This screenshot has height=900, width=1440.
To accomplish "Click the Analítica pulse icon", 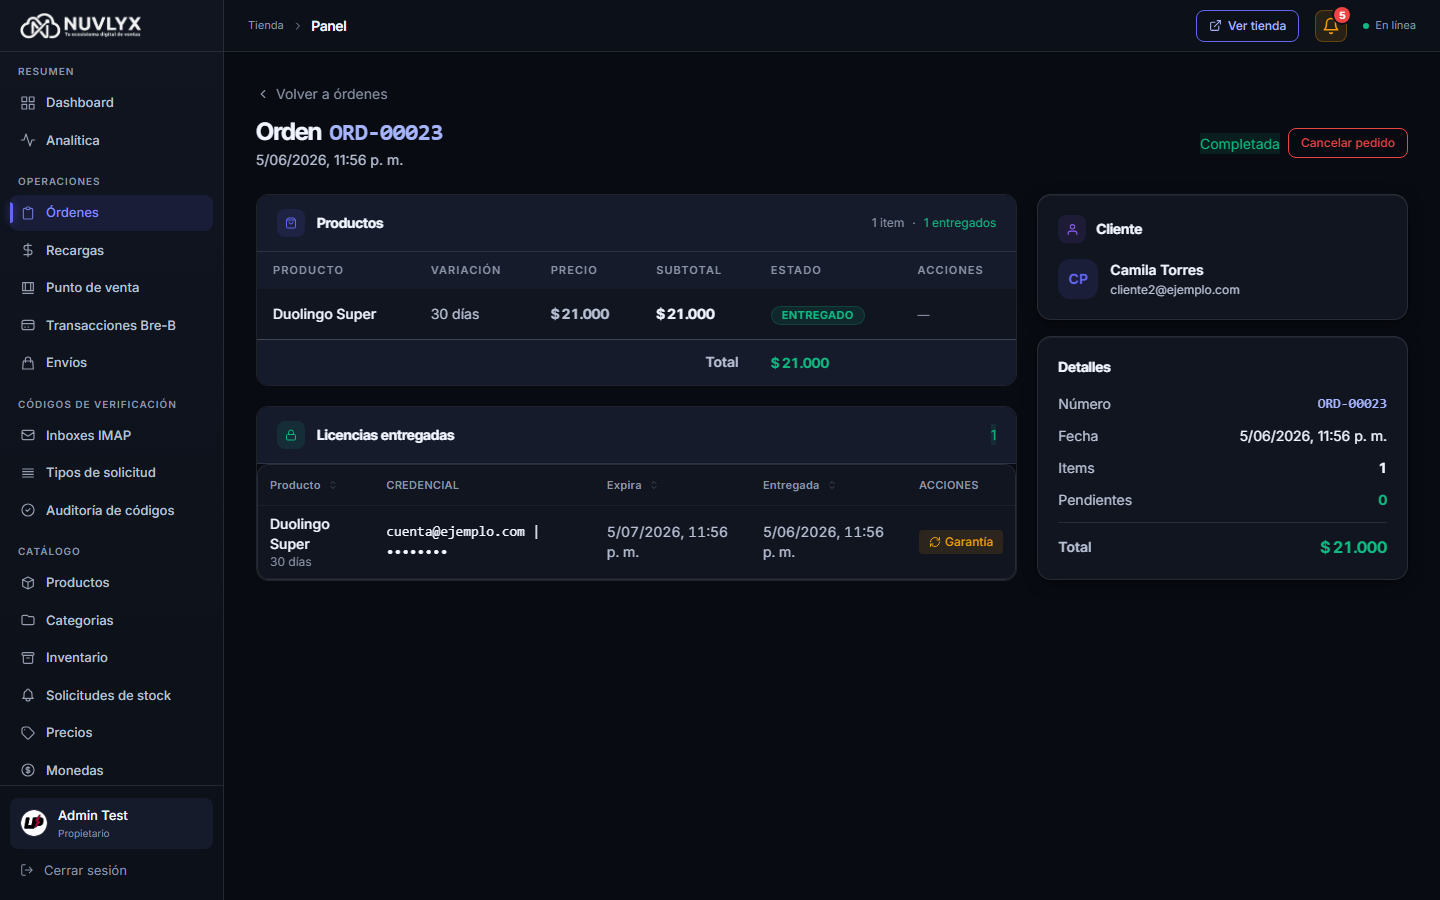I will point(28,141).
